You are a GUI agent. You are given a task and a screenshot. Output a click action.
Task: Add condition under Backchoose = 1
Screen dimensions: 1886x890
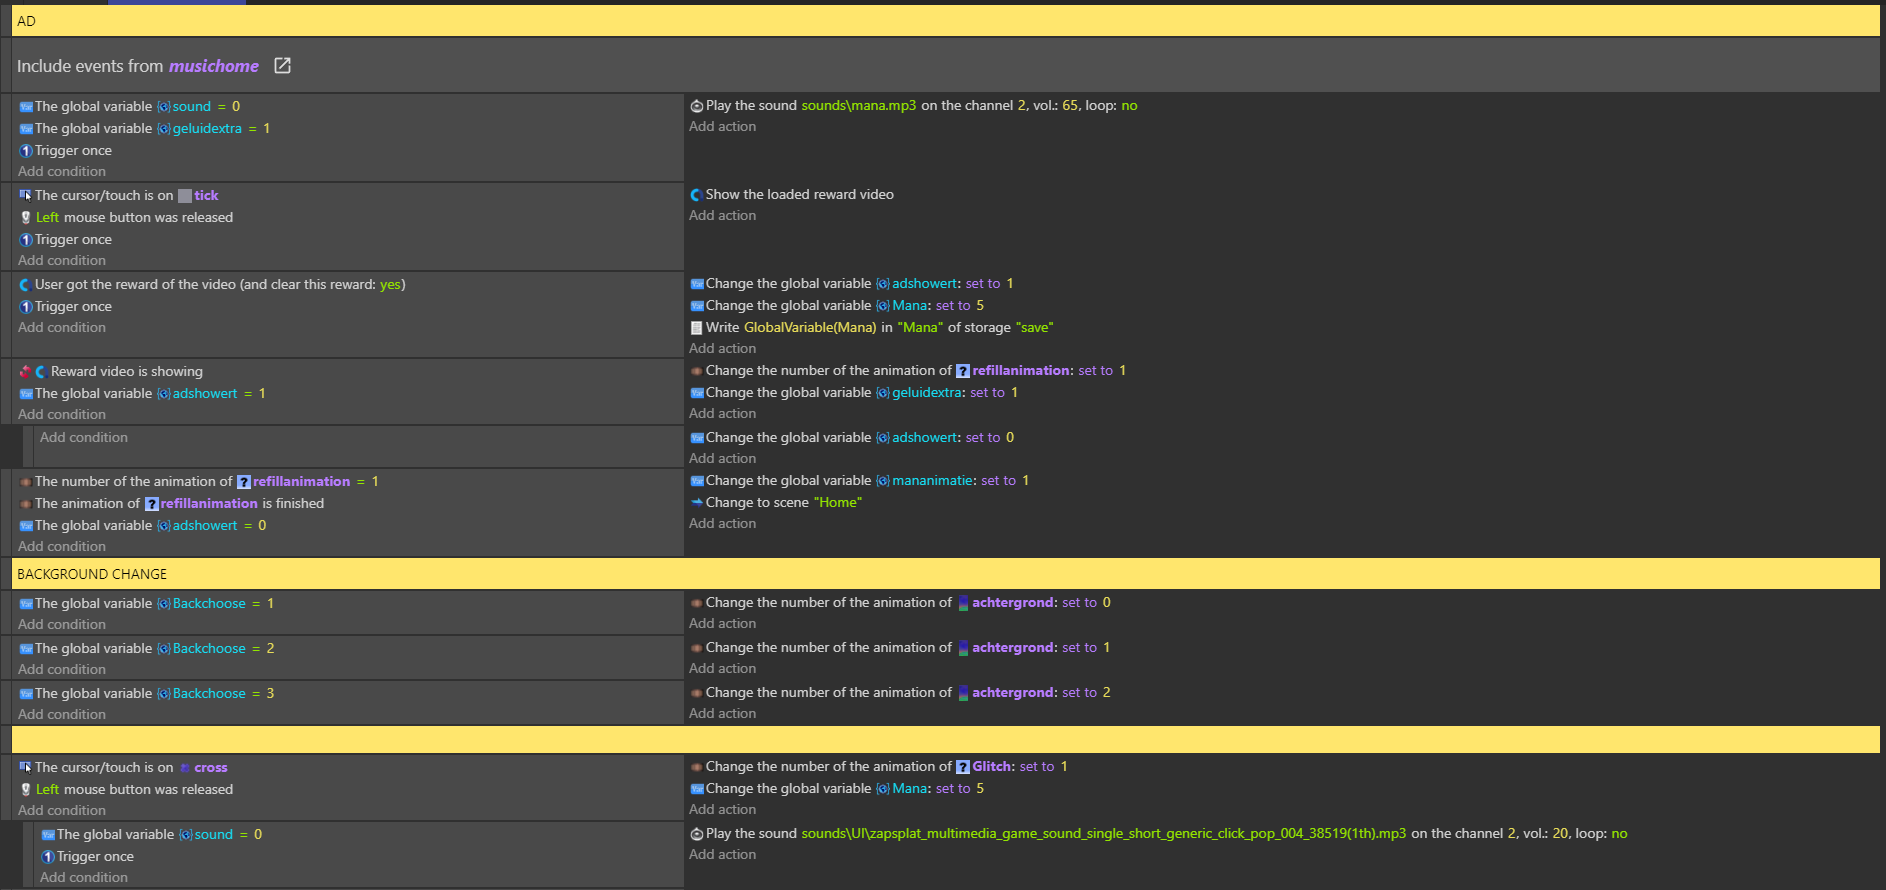(x=62, y=625)
